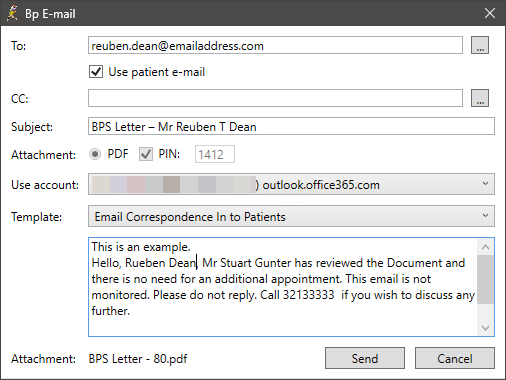Image resolution: width=506 pixels, height=380 pixels.
Task: Click the PIN field showing 1412
Action: coord(215,154)
